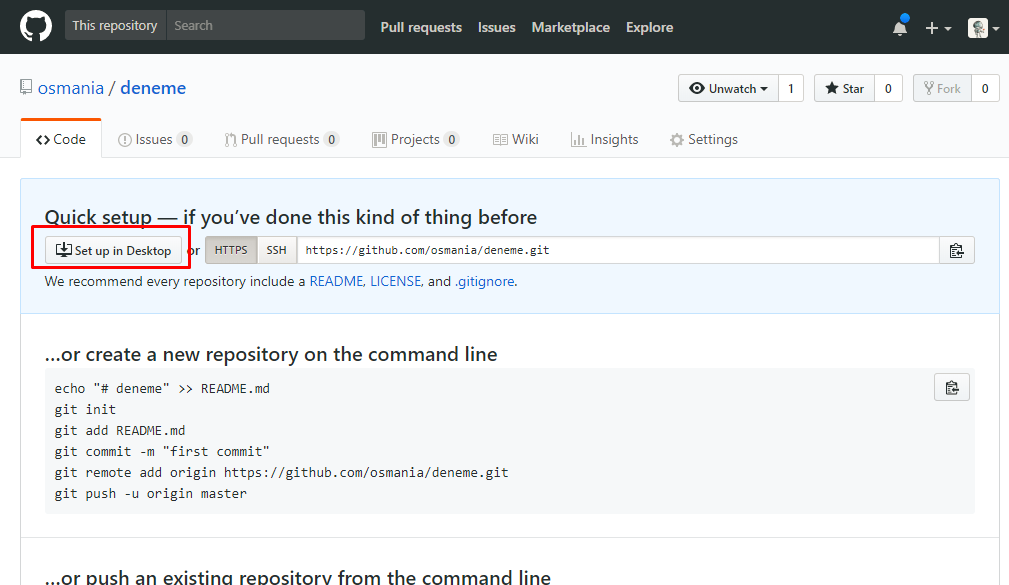This screenshot has height=585, width=1009.
Task: Copy the repository URL to clipboard
Action: (957, 250)
